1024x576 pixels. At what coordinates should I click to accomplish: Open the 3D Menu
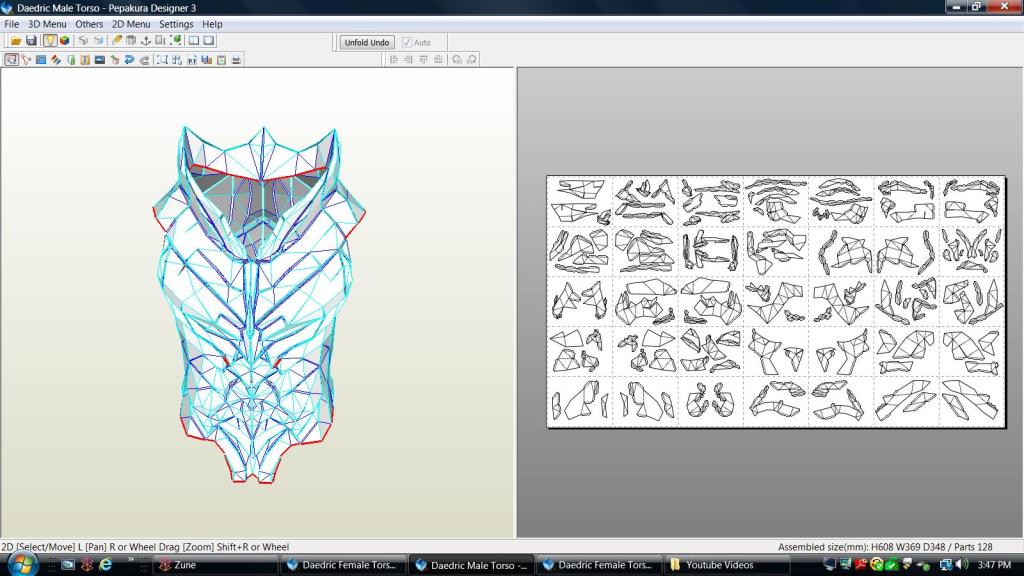[x=47, y=24]
